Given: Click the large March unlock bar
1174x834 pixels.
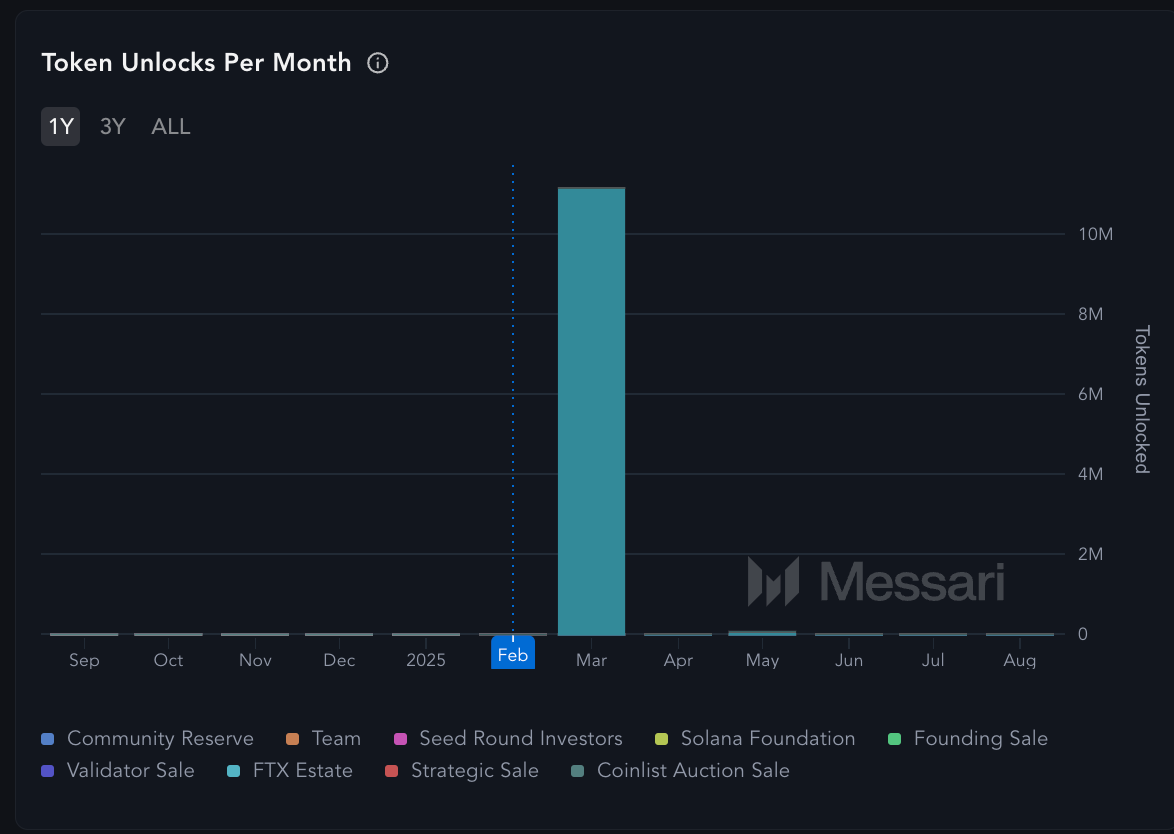Looking at the screenshot, I should (591, 410).
